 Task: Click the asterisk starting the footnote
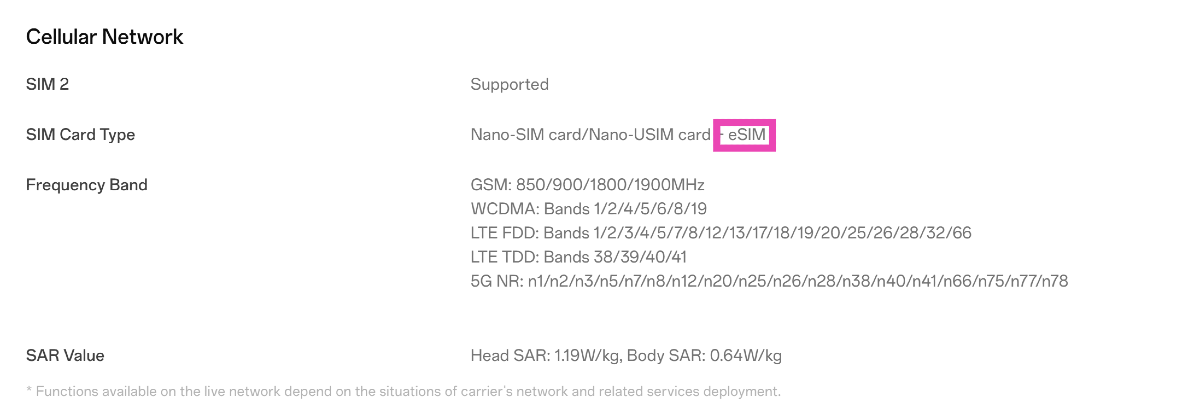pos(29,391)
